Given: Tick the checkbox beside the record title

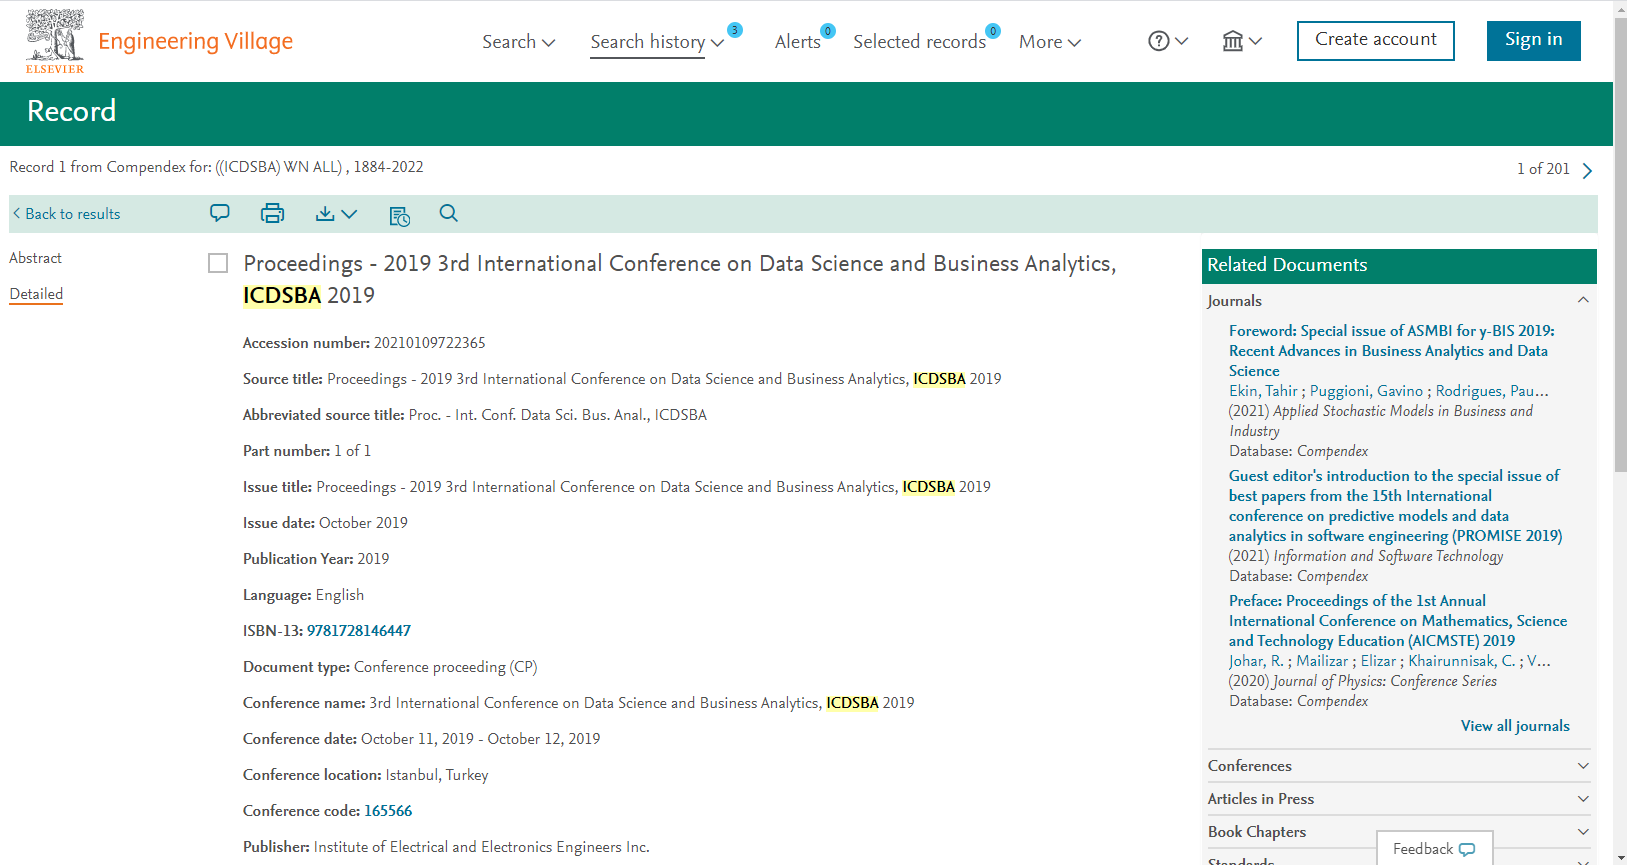Looking at the screenshot, I should (x=218, y=263).
